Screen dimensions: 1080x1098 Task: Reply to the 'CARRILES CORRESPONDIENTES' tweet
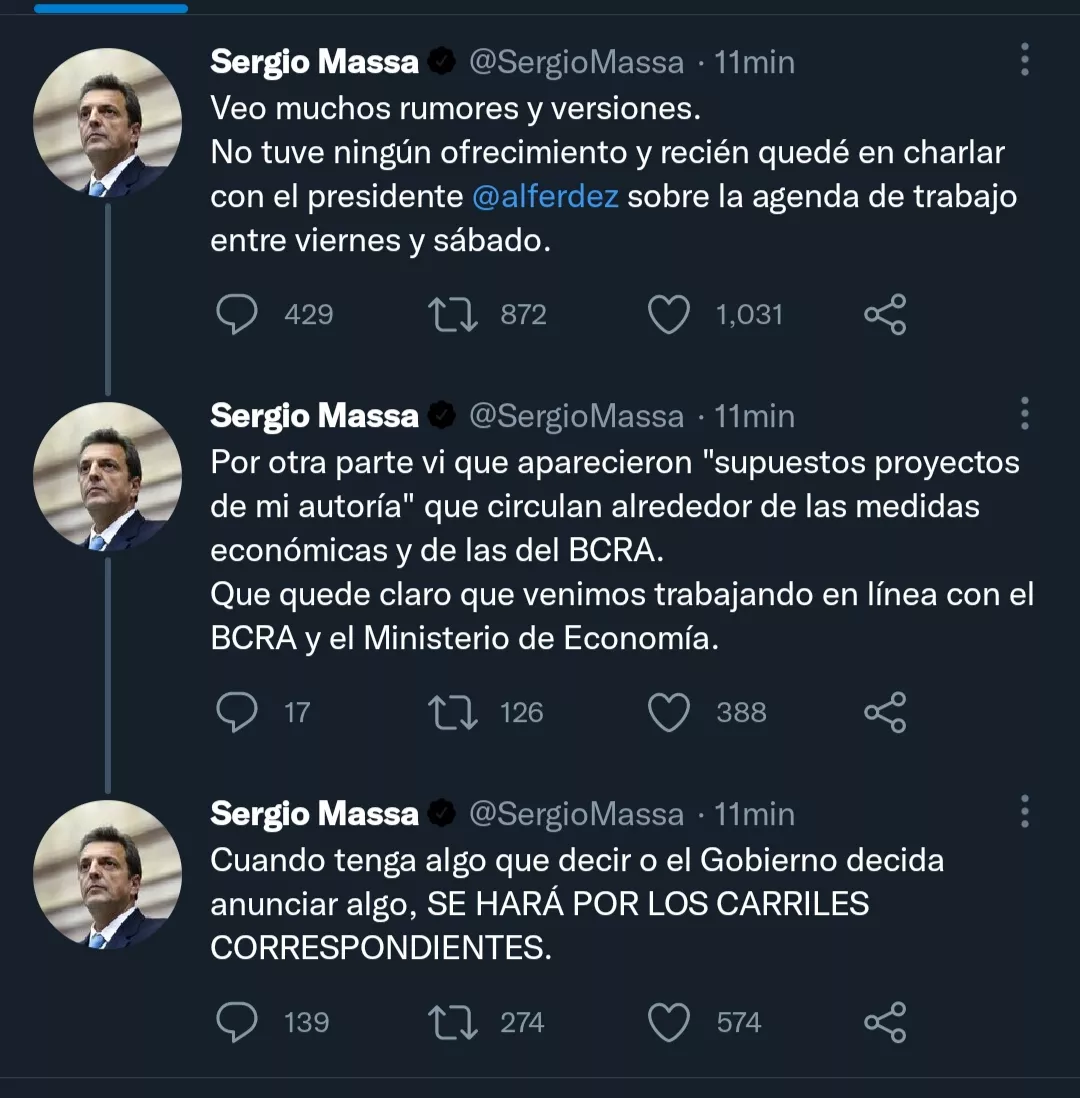(238, 1022)
